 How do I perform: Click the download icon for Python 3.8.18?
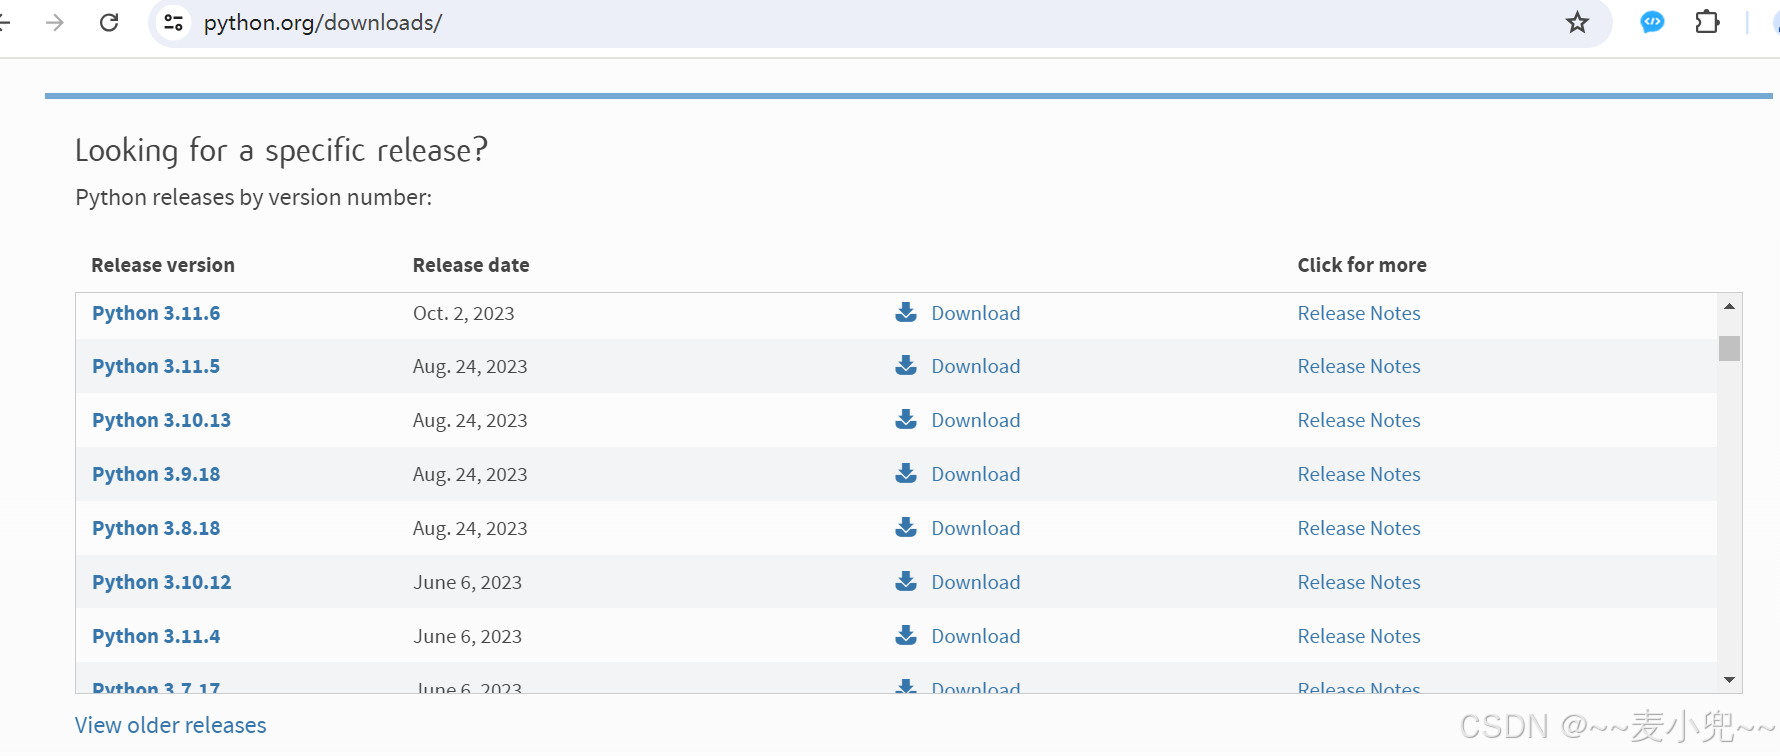(906, 527)
